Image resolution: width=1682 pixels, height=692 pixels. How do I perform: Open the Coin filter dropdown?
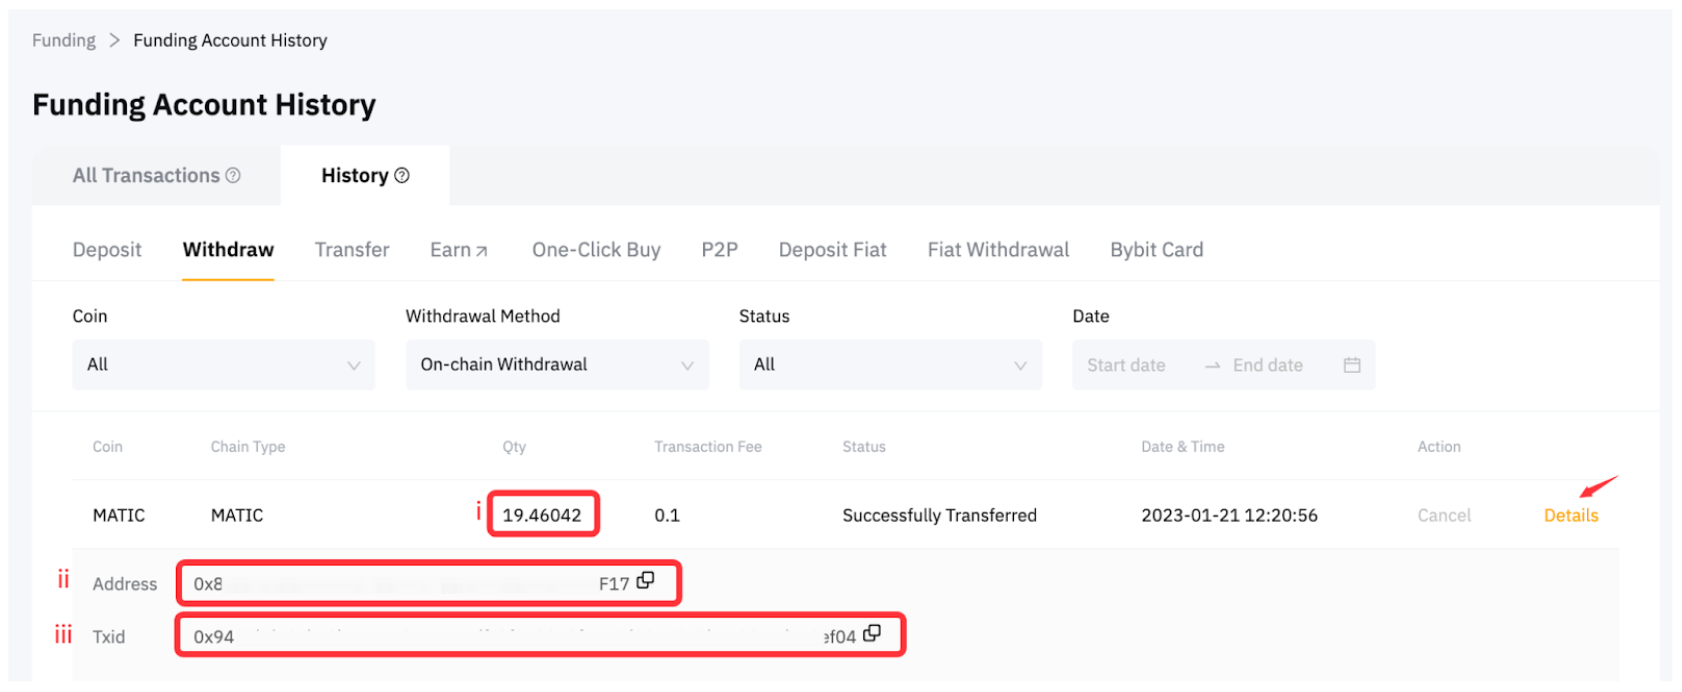[x=223, y=365]
